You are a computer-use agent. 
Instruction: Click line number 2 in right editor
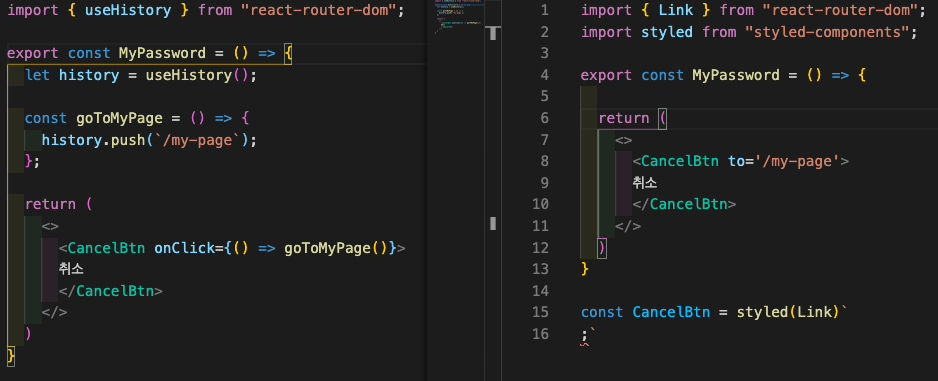click(543, 32)
